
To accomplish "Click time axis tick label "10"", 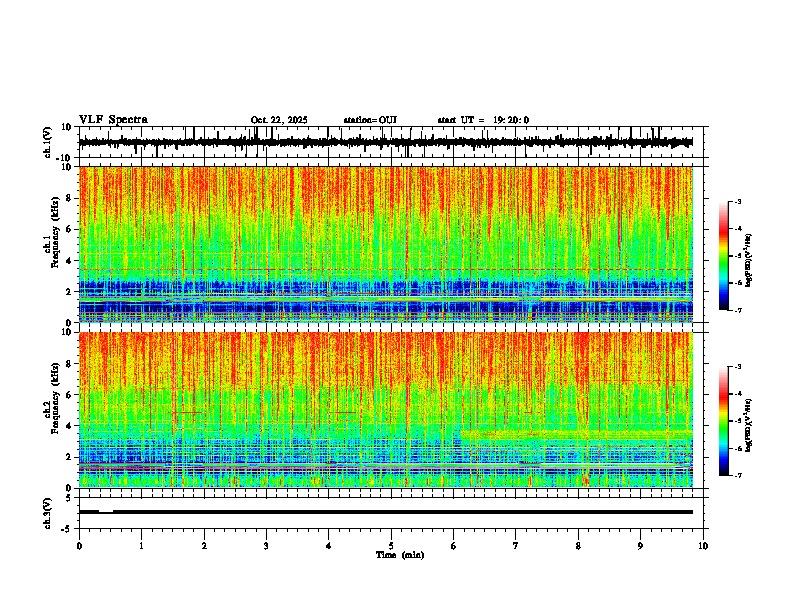I will [703, 546].
